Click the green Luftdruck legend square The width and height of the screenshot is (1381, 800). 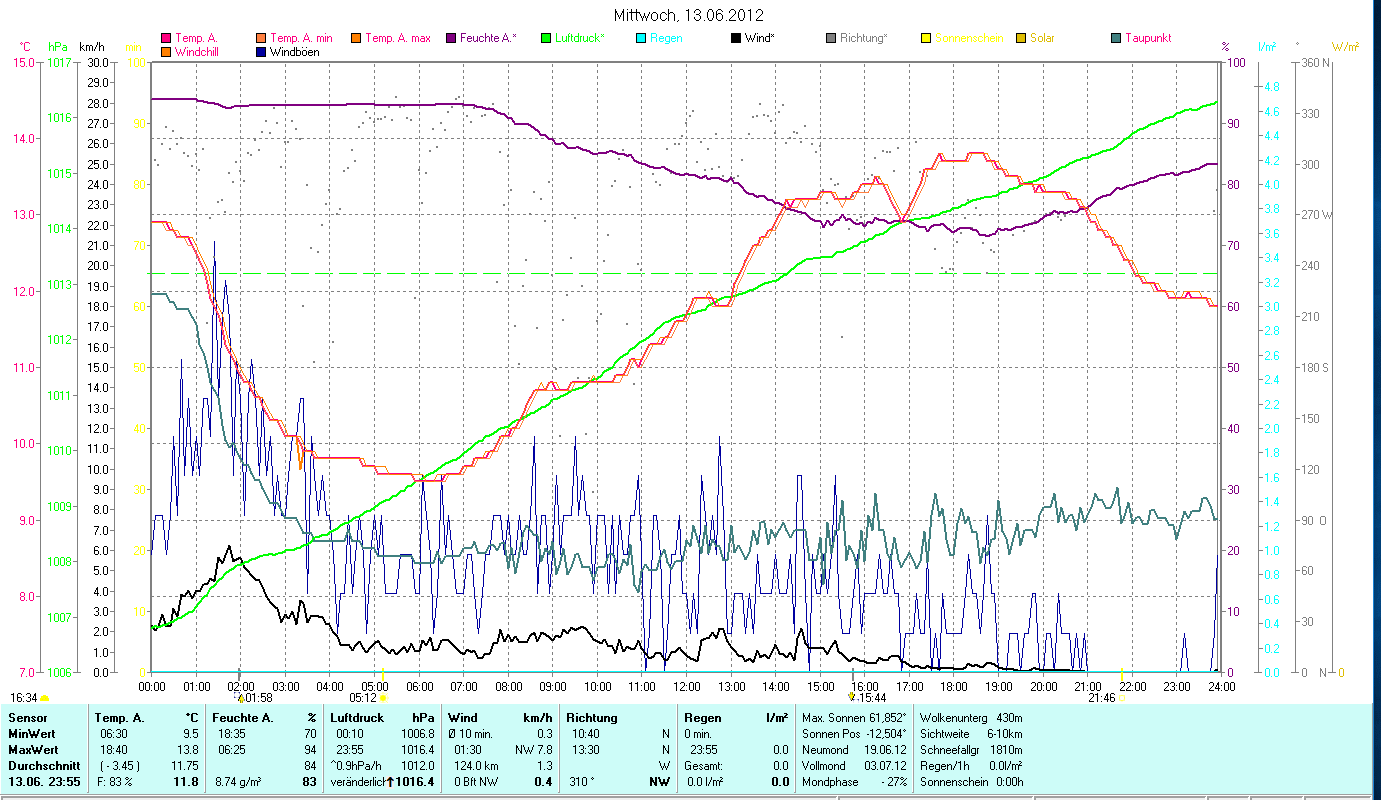(546, 38)
